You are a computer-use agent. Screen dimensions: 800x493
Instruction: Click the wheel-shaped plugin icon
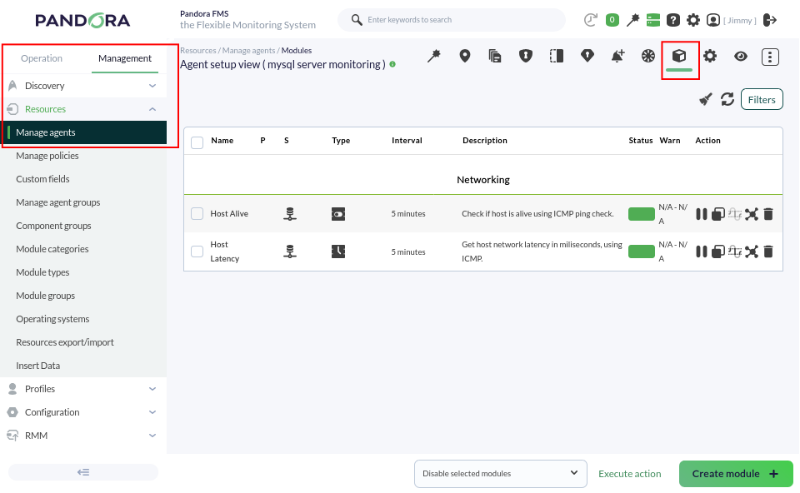coord(648,56)
